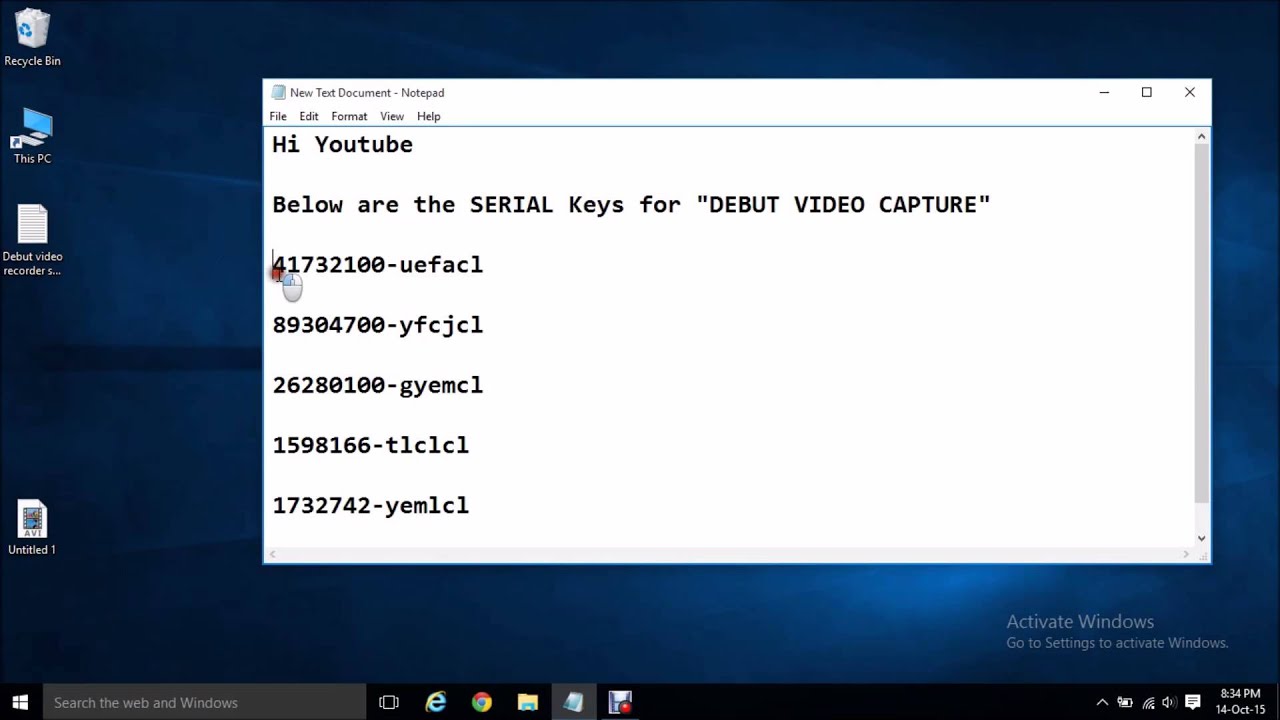Open the Windows Start button

coord(20,702)
